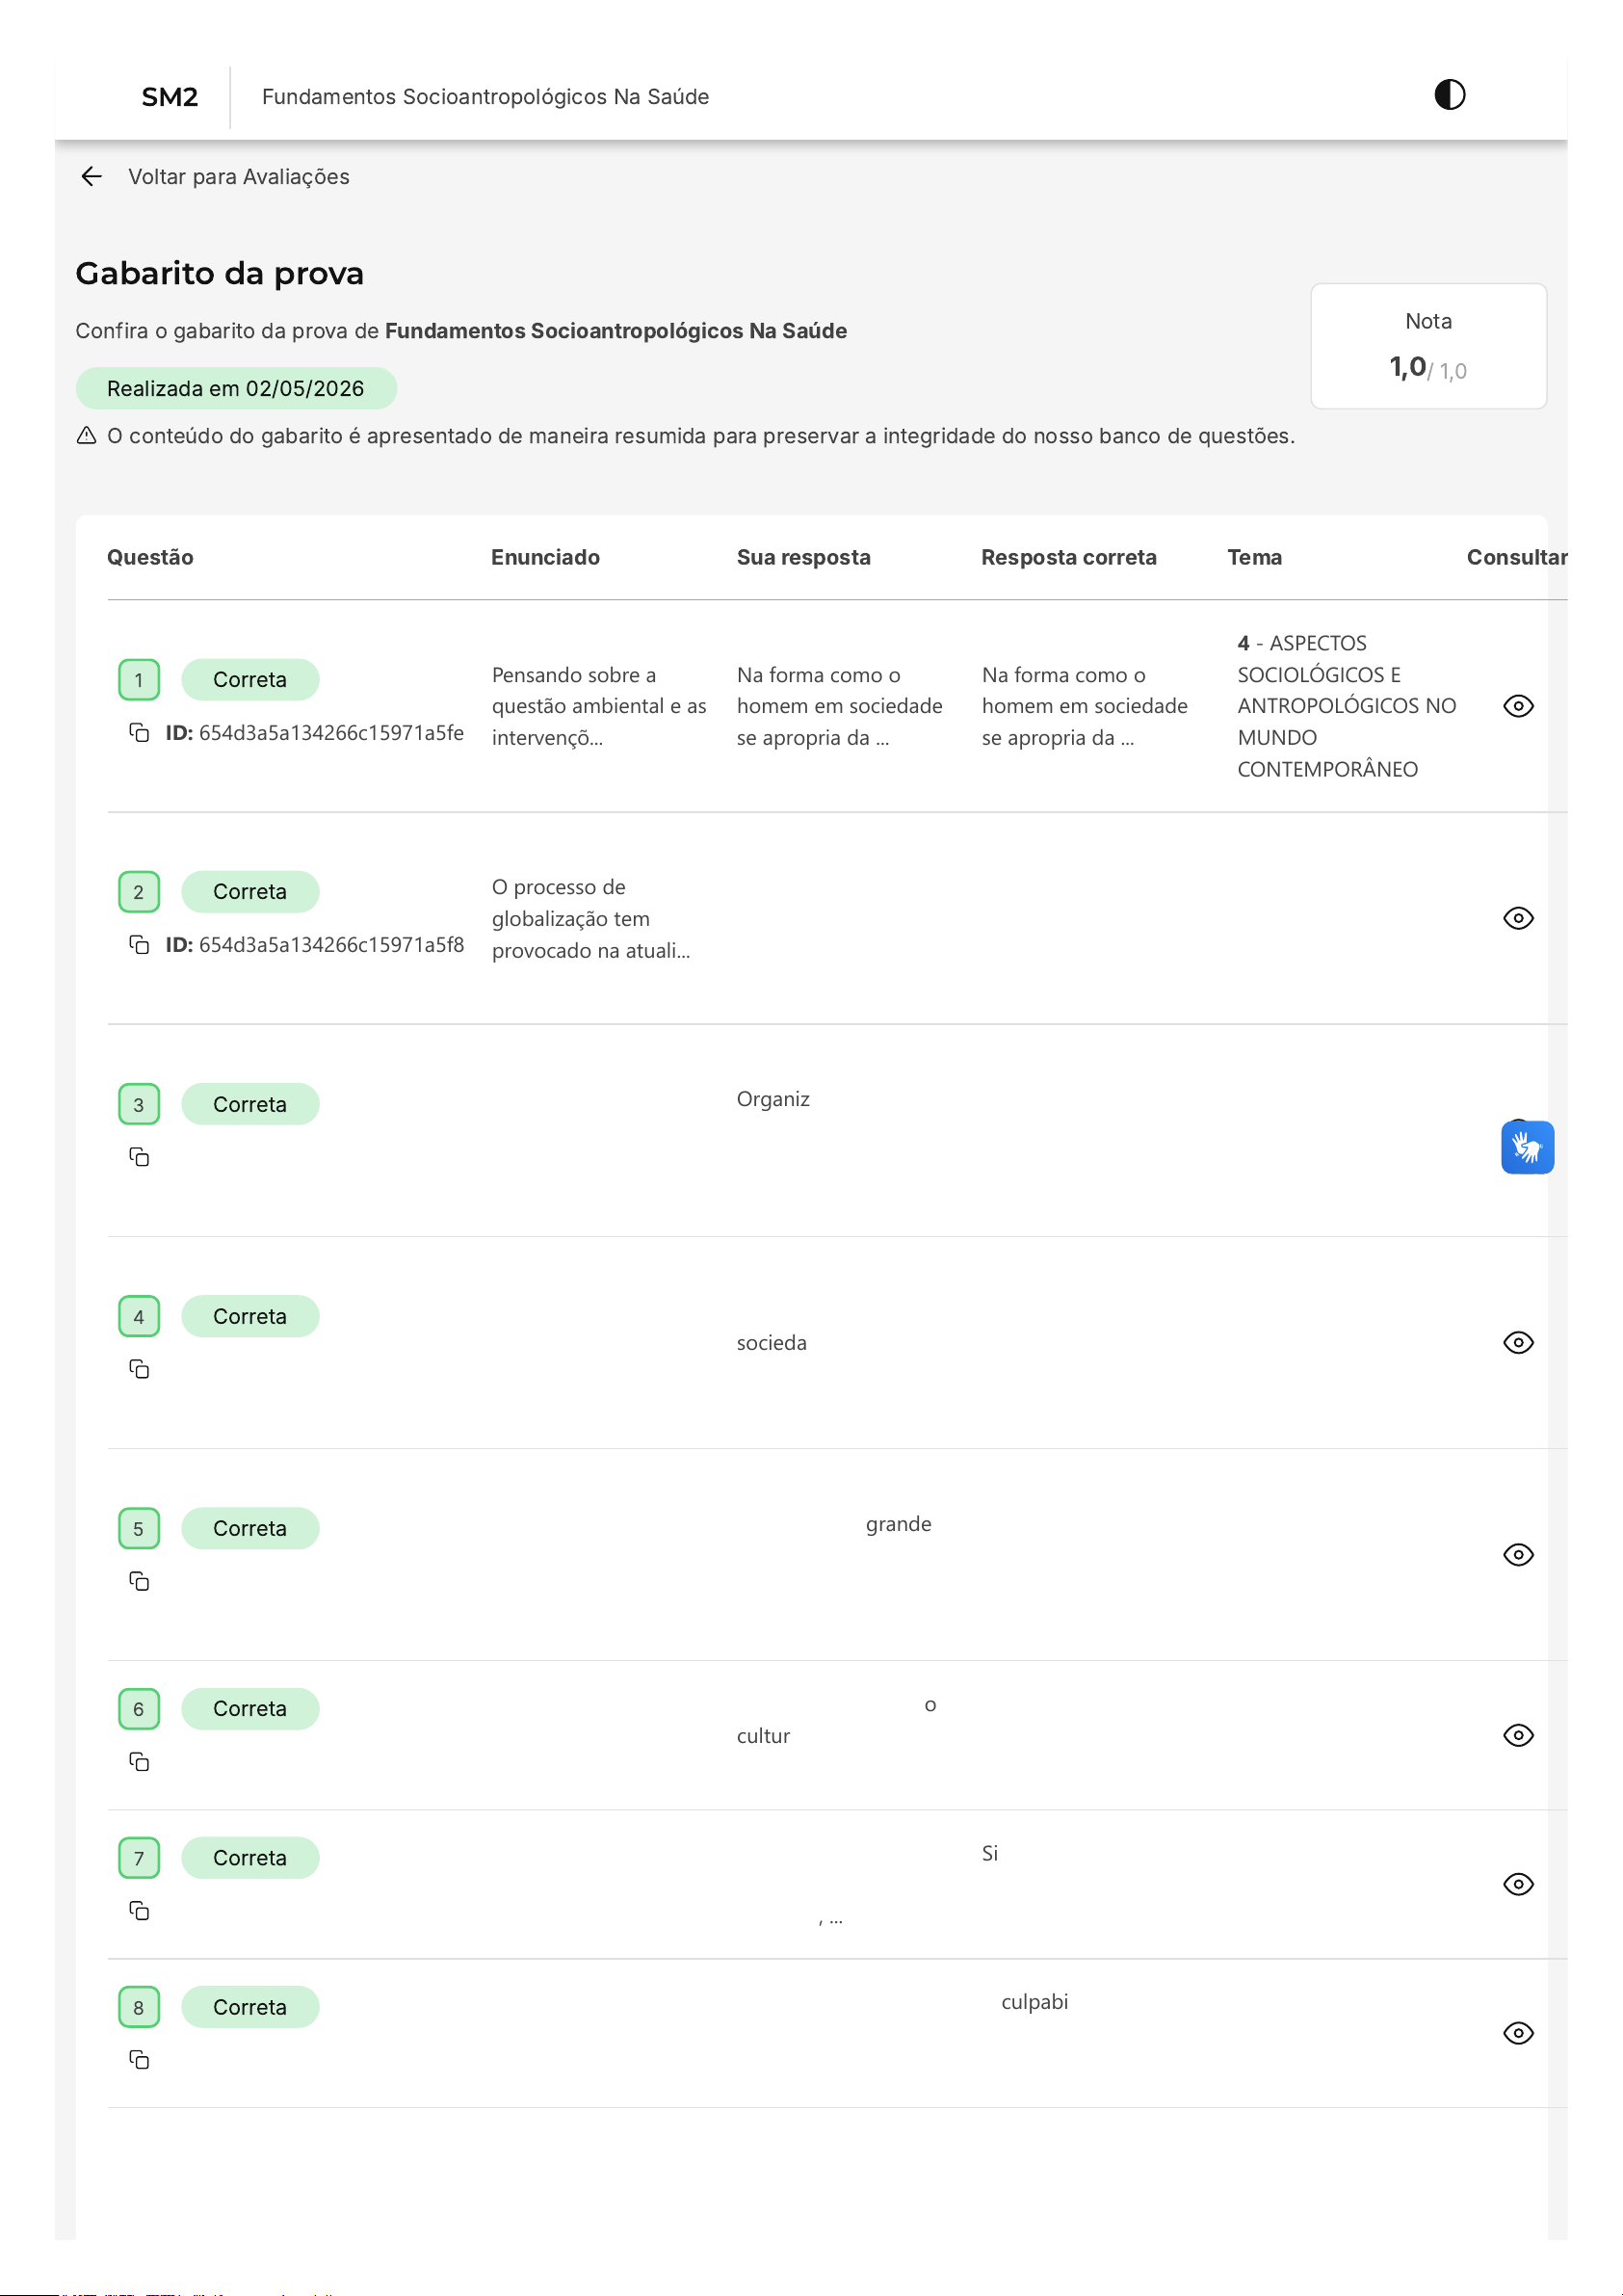
Task: Click the copy icon under question 8
Action: click(x=139, y=2060)
